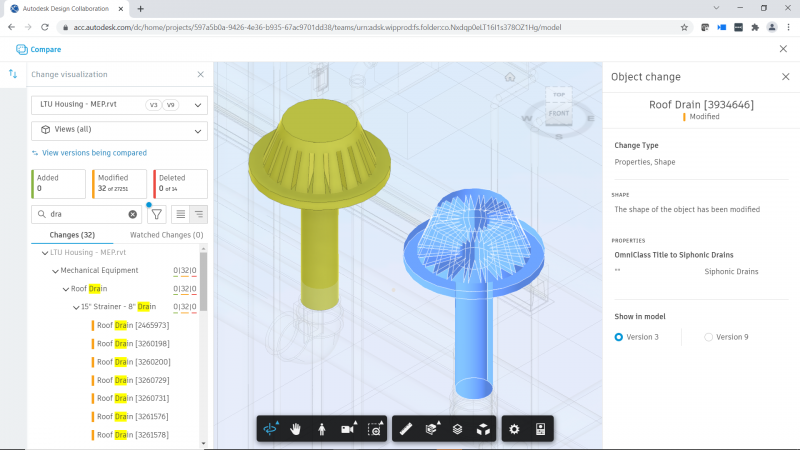Select the Changes (32) tab
This screenshot has width=800, height=450.
click(x=72, y=235)
